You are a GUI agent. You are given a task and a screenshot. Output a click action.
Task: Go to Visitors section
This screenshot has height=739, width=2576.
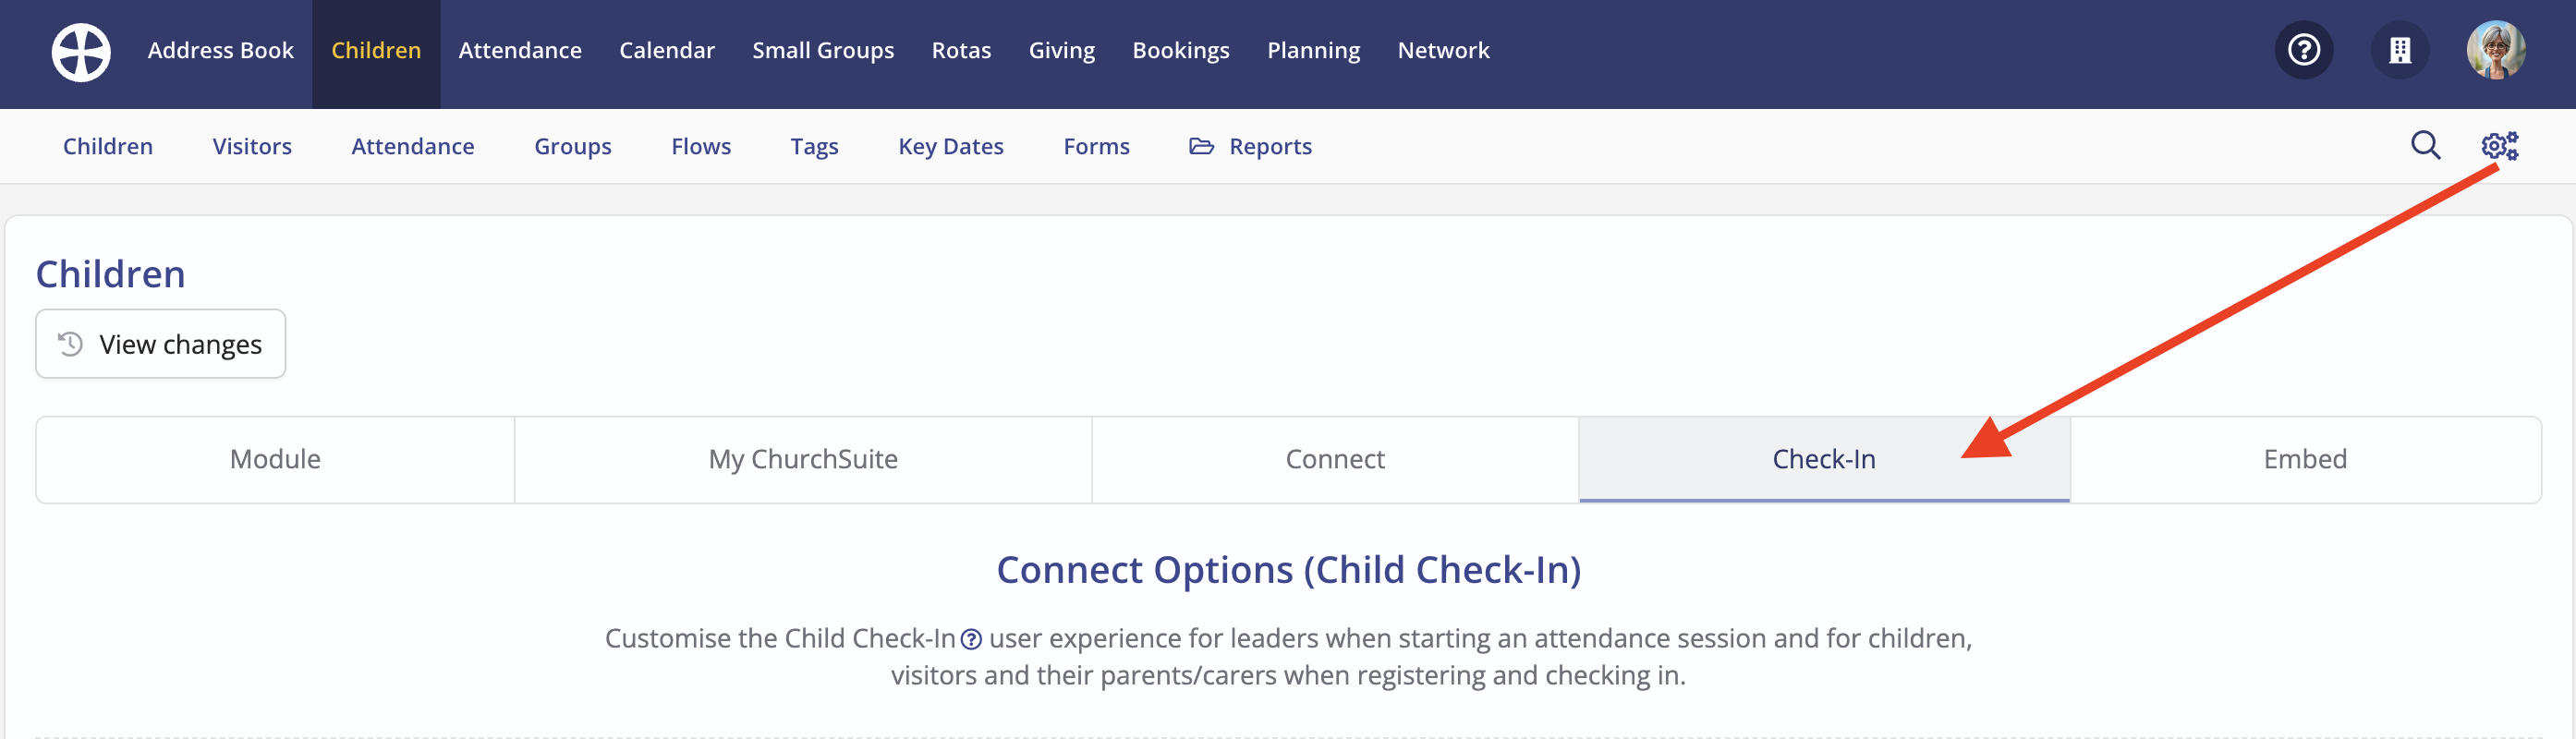coord(252,146)
